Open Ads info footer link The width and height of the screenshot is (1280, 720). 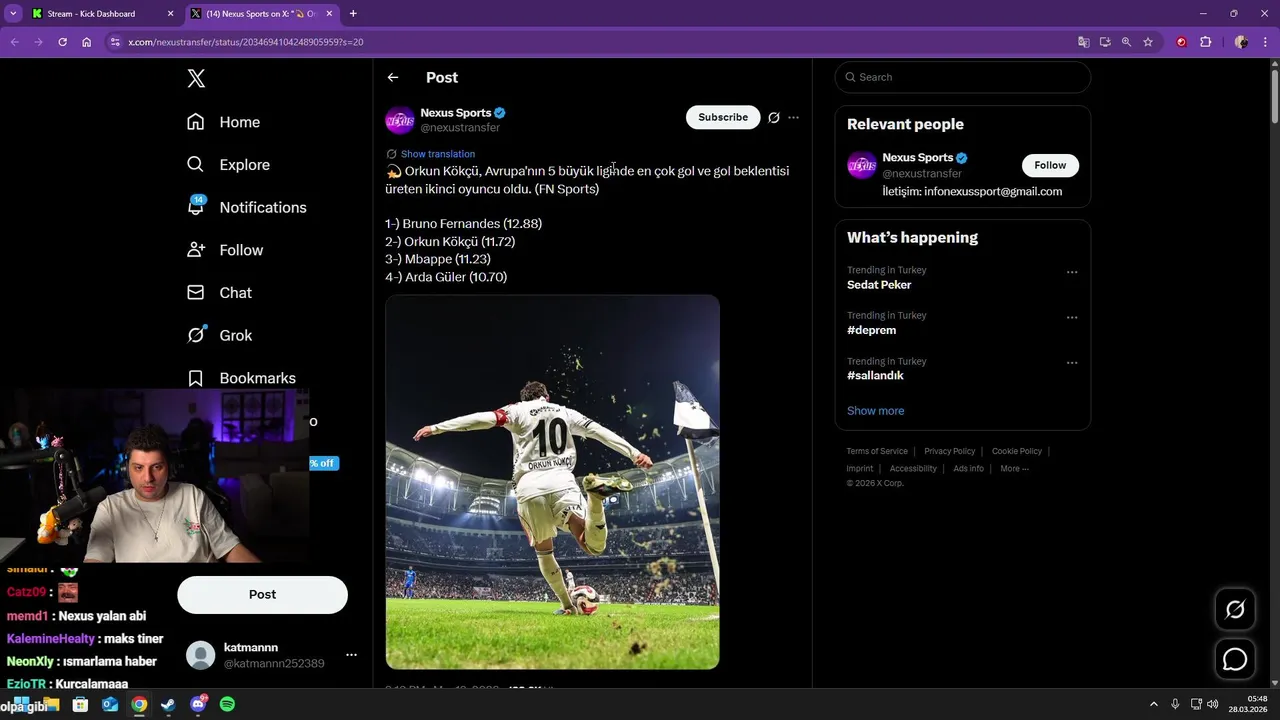click(x=968, y=468)
